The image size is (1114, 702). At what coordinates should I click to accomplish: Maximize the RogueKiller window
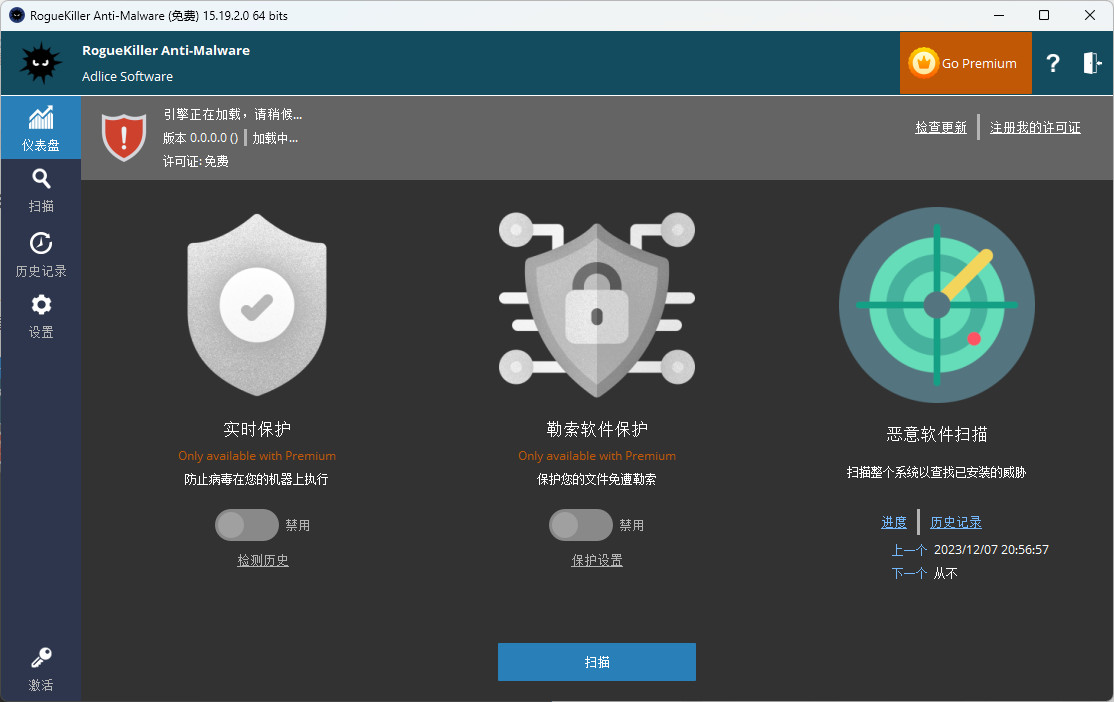pos(1044,15)
